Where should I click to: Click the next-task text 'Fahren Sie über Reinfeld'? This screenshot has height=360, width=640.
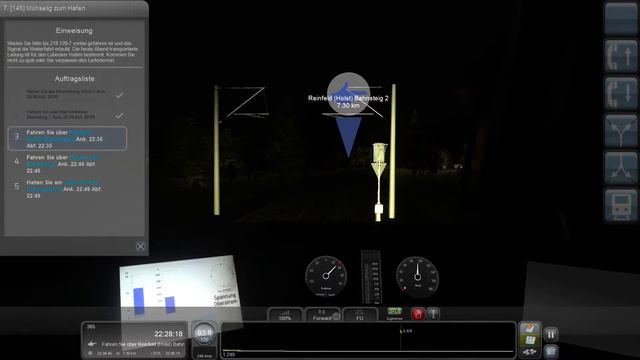[143, 344]
